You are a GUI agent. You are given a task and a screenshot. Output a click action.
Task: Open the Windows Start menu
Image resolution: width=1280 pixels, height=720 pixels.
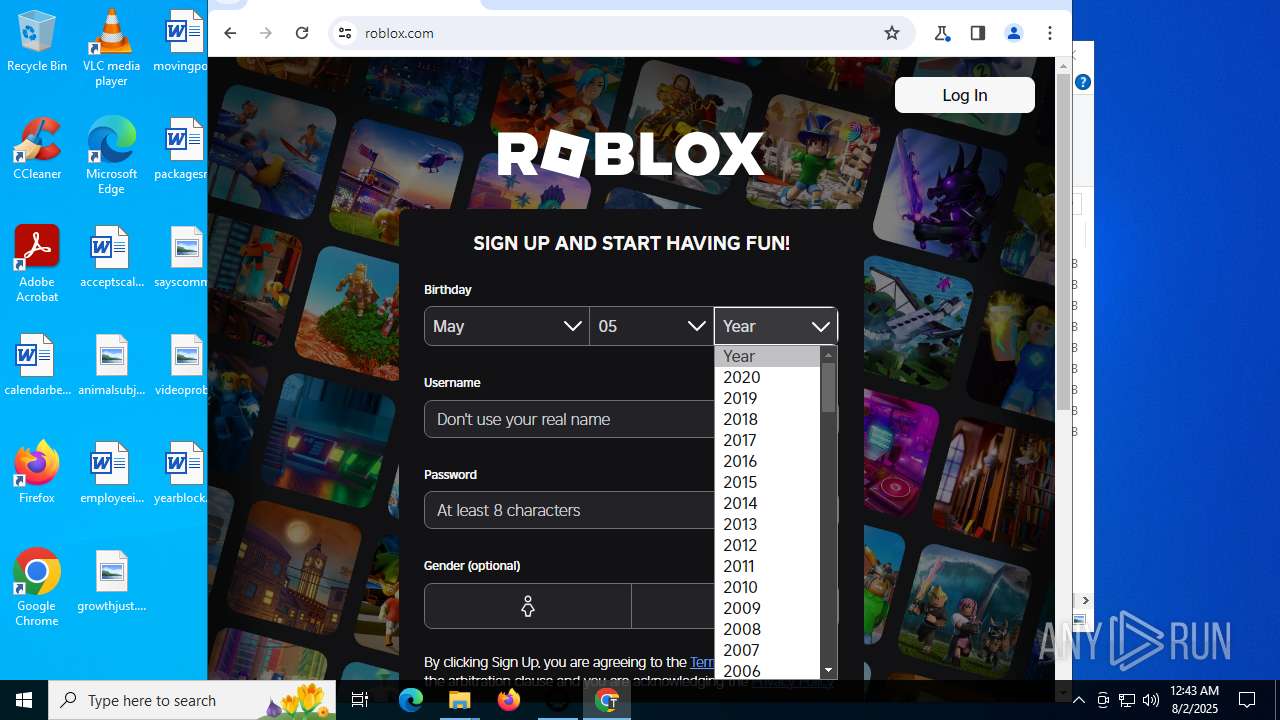24,700
